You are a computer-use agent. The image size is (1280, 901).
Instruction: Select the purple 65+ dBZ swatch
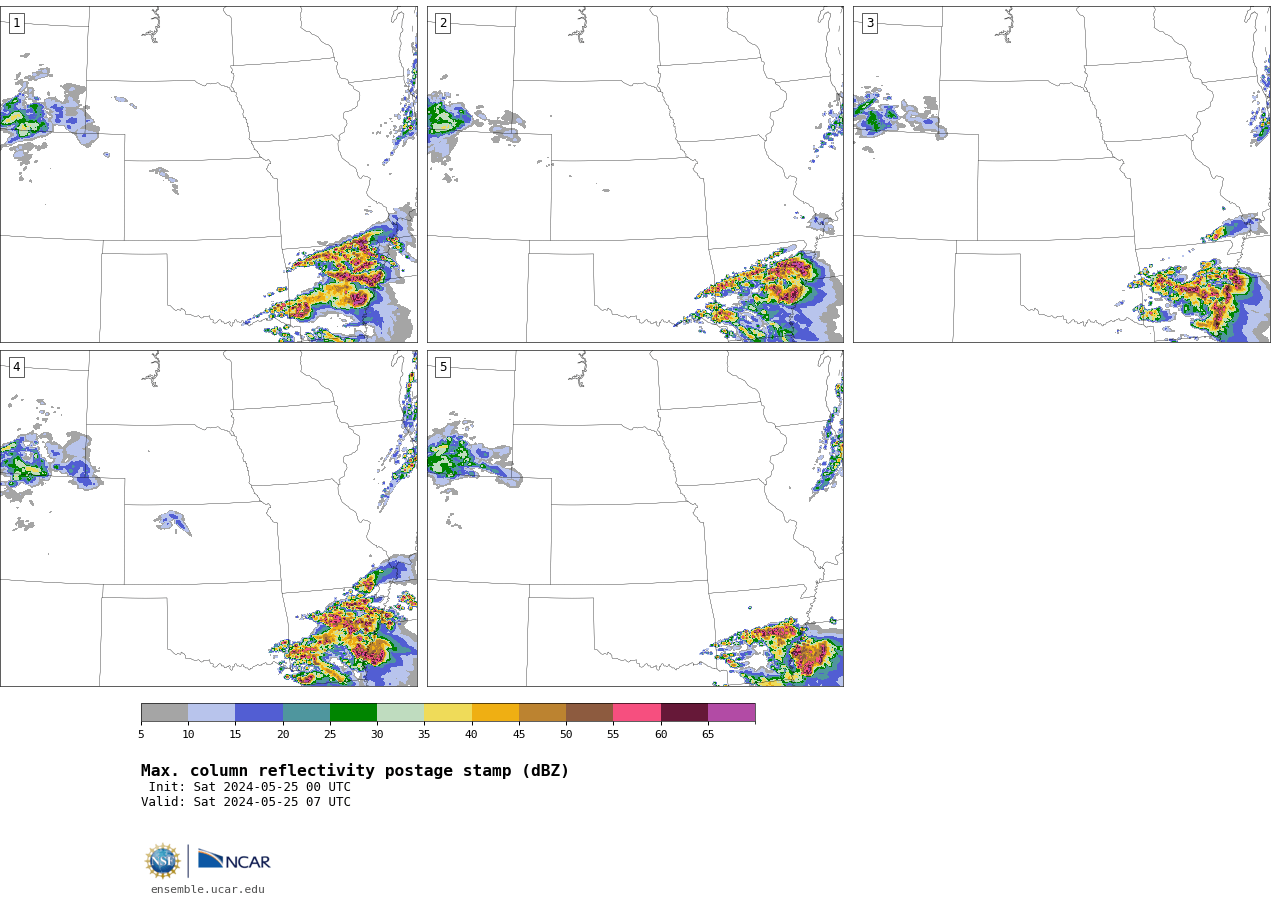point(732,713)
